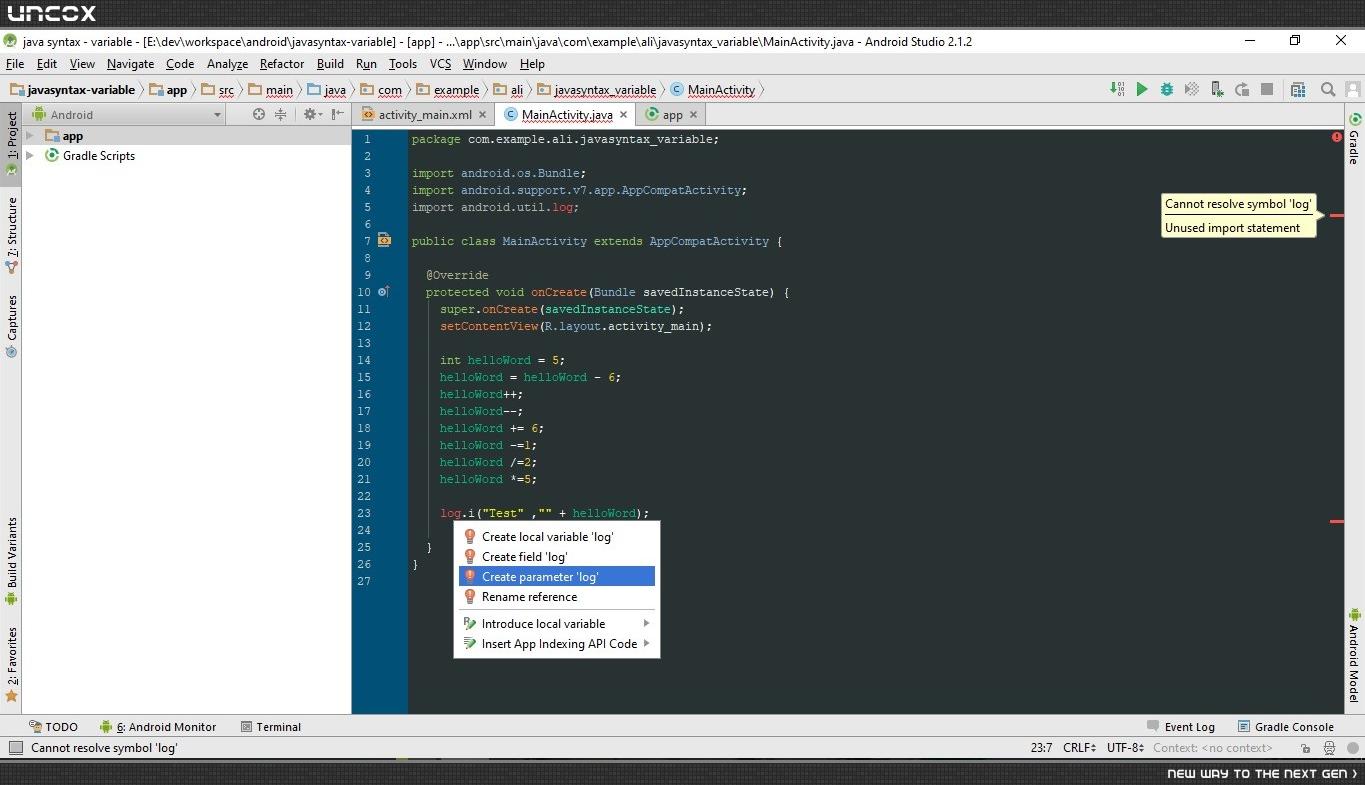The width and height of the screenshot is (1365, 785).
Task: Open the Android Monitor tool window
Action: coord(158,727)
